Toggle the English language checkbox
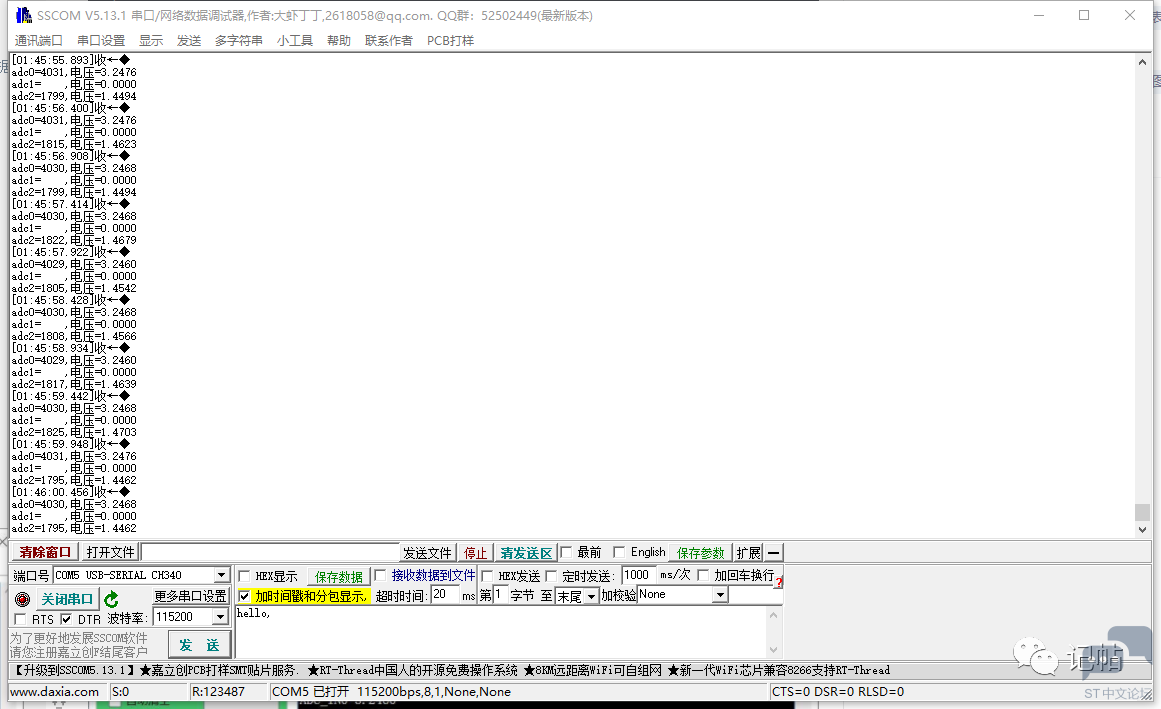 (619, 552)
